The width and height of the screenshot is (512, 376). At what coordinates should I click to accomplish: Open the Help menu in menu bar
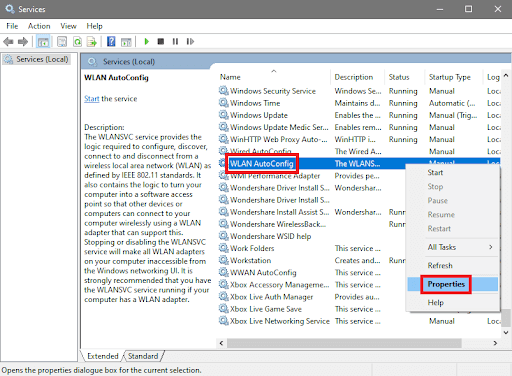coord(94,26)
